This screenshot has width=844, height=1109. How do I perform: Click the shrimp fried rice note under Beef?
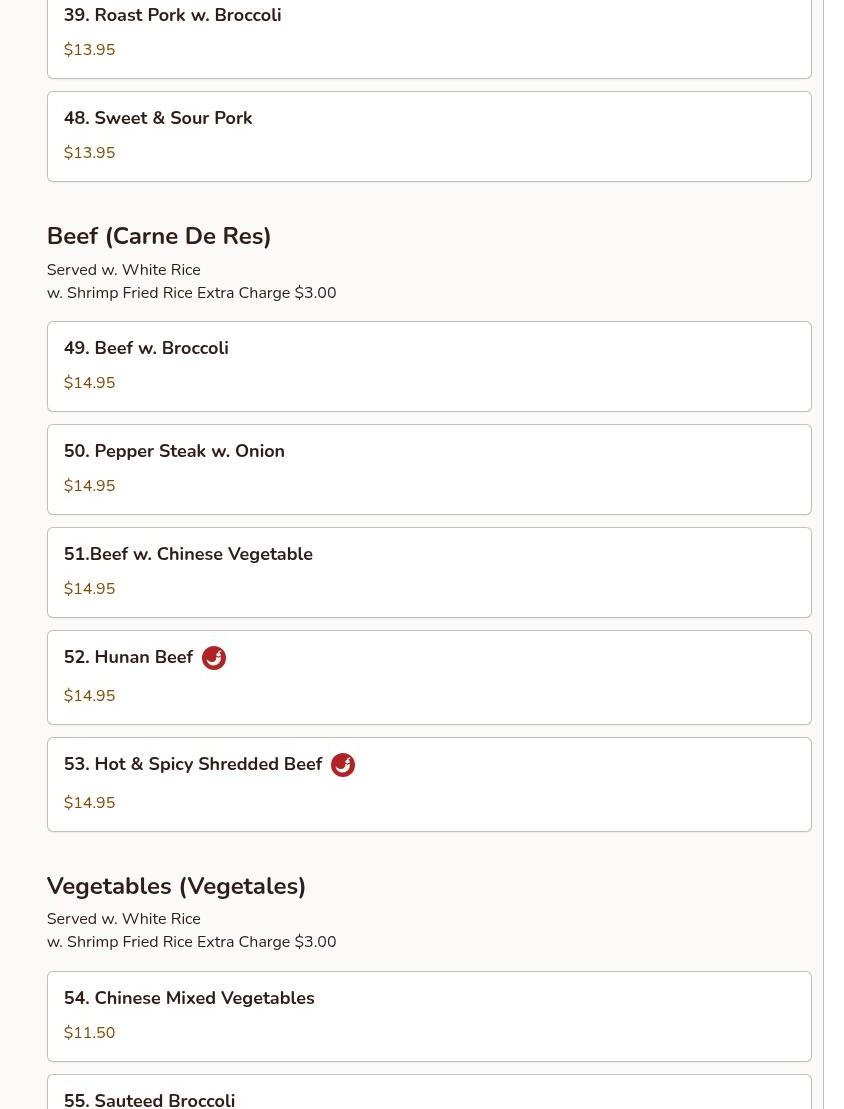point(192,293)
